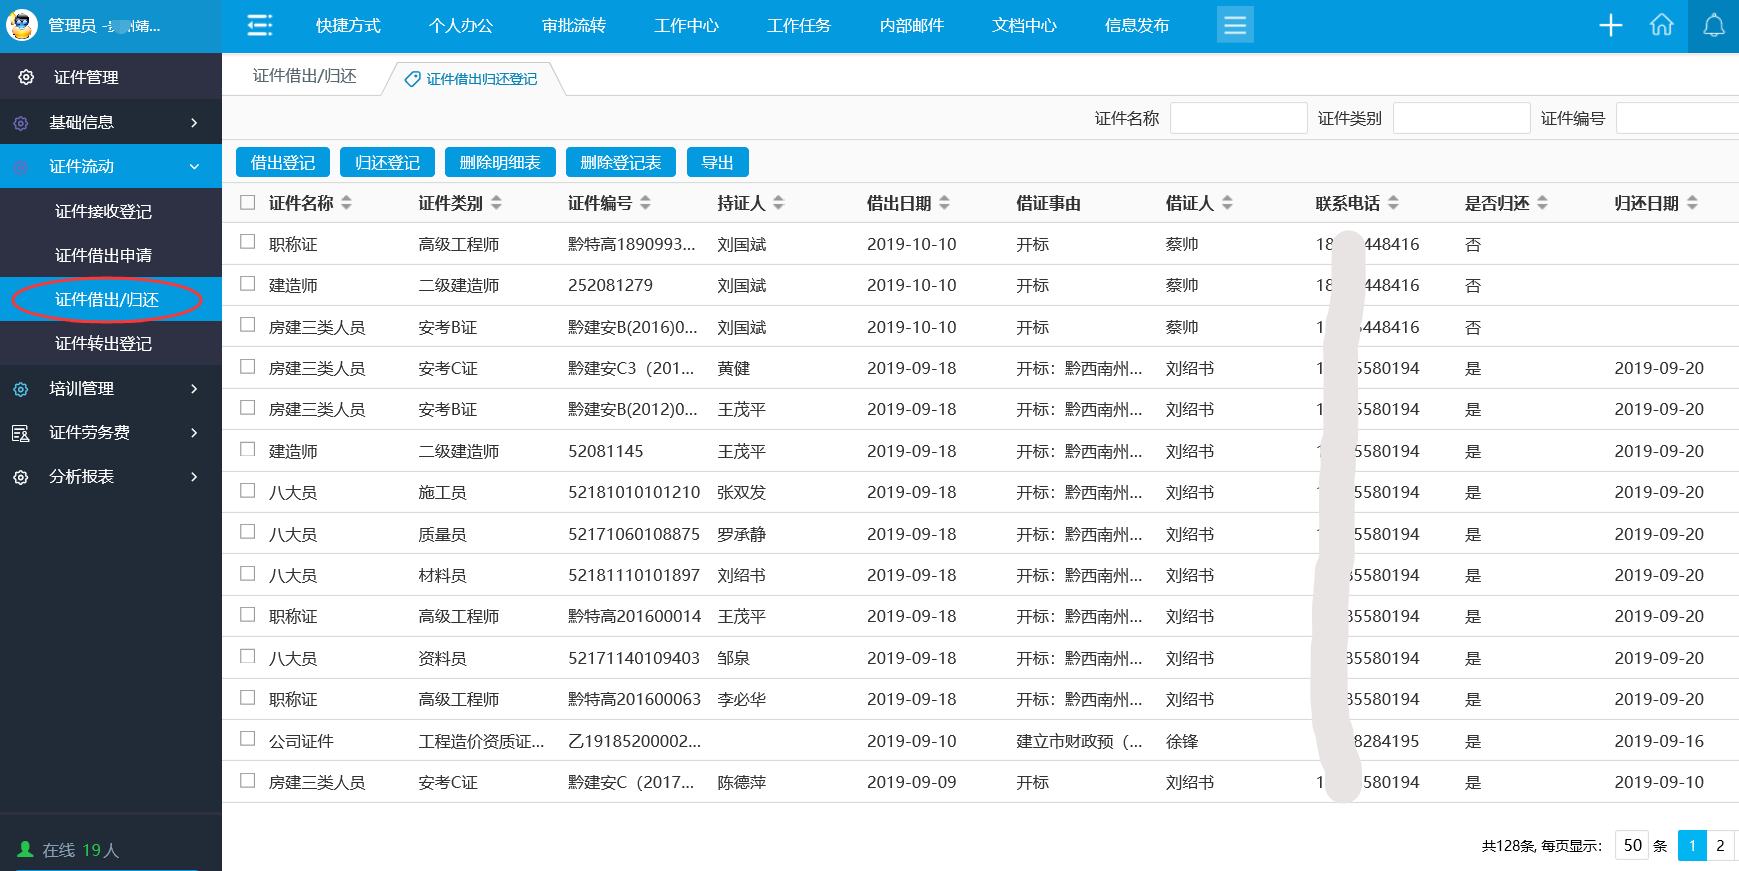Sort by 归还日期 column arrows
The height and width of the screenshot is (871, 1739).
(1692, 203)
